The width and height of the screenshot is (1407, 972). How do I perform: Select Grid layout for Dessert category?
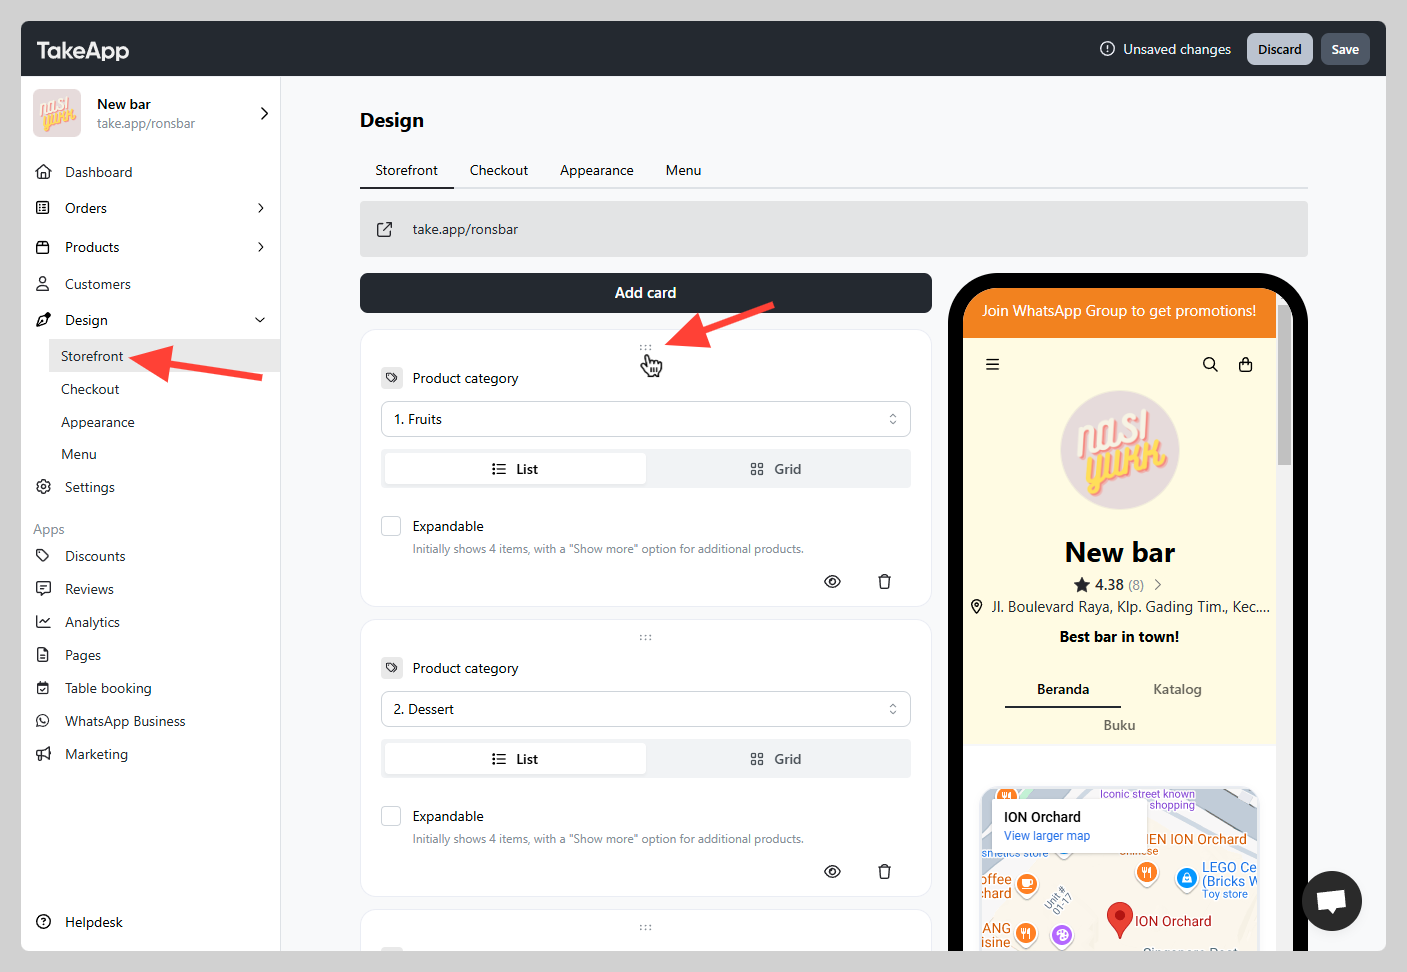(776, 759)
